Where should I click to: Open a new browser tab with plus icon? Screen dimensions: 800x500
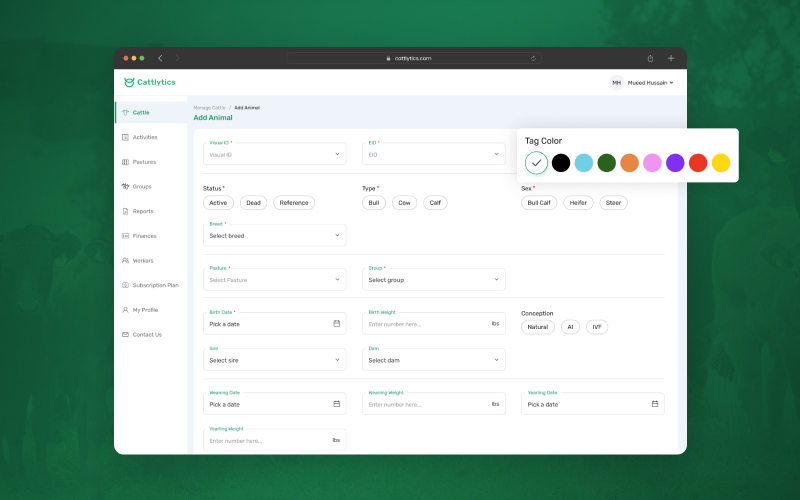click(x=671, y=59)
